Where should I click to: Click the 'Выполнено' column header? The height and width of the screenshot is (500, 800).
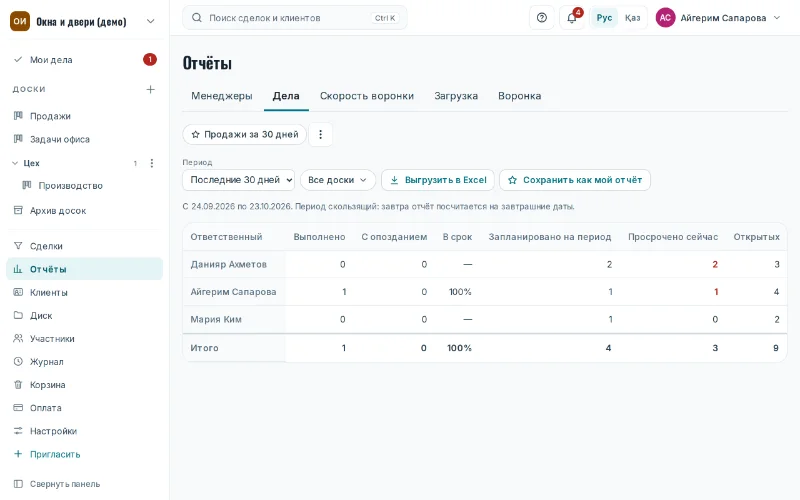[319, 237]
